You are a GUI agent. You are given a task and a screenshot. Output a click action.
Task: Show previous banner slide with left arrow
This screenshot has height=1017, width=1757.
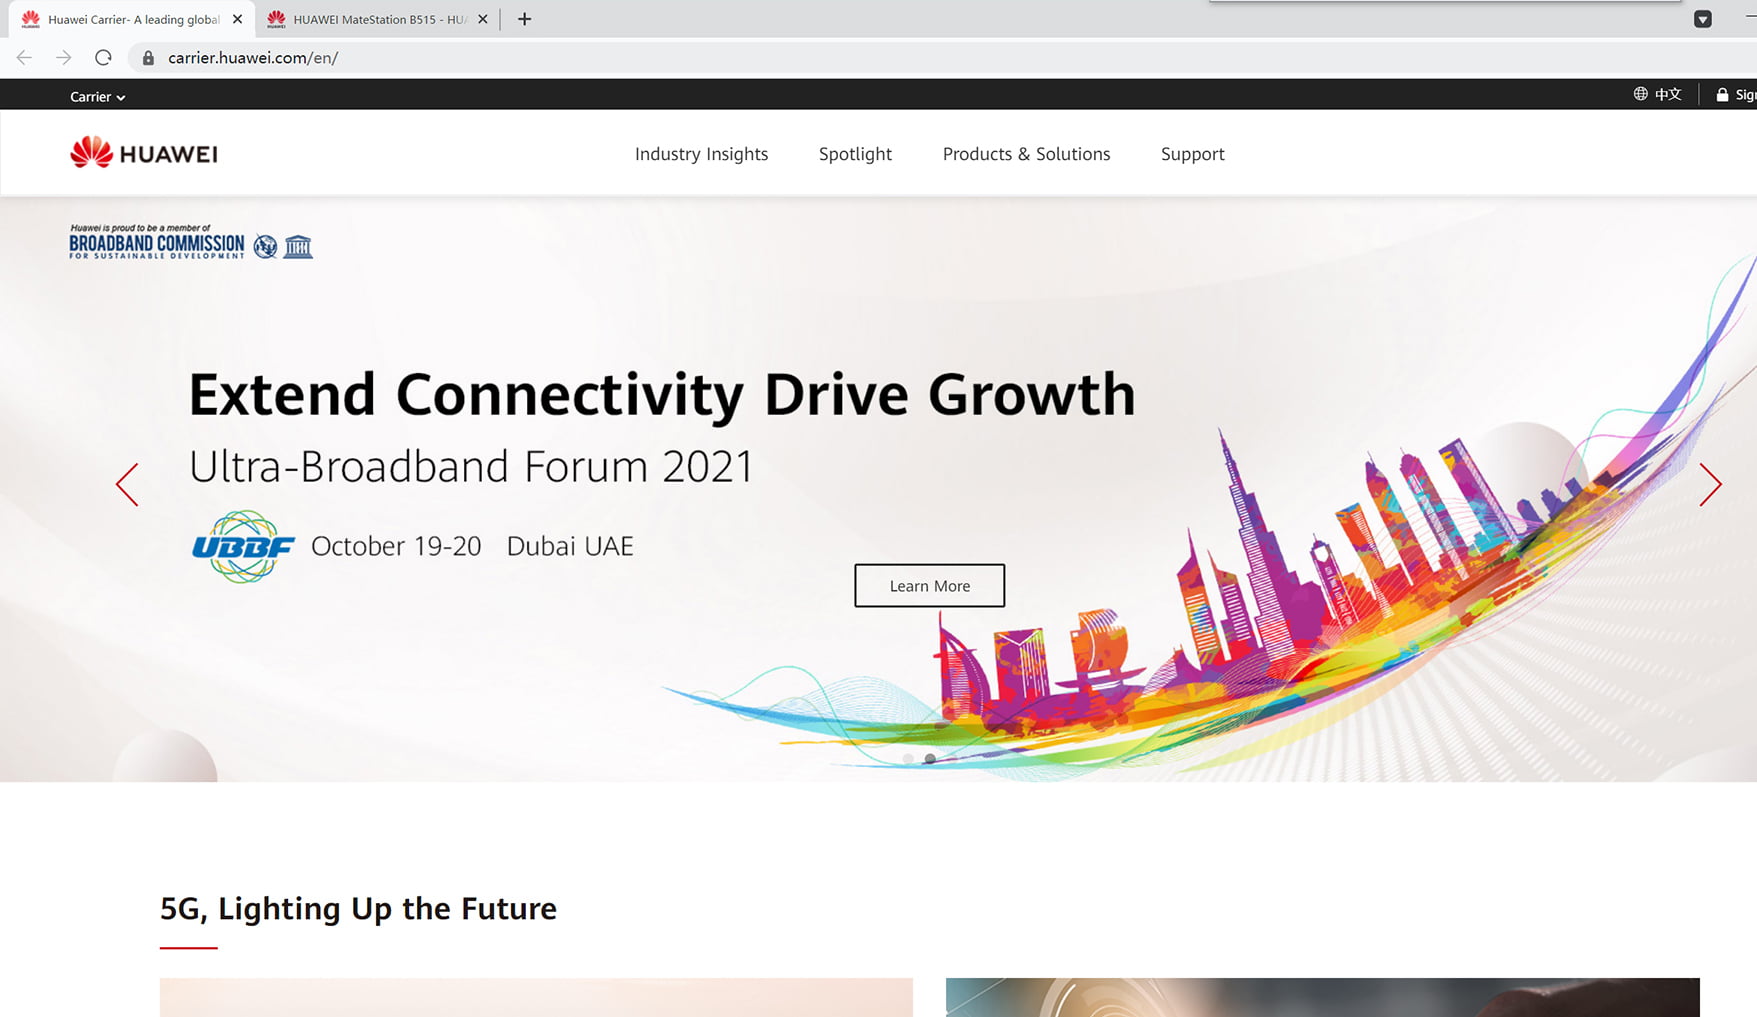(127, 485)
